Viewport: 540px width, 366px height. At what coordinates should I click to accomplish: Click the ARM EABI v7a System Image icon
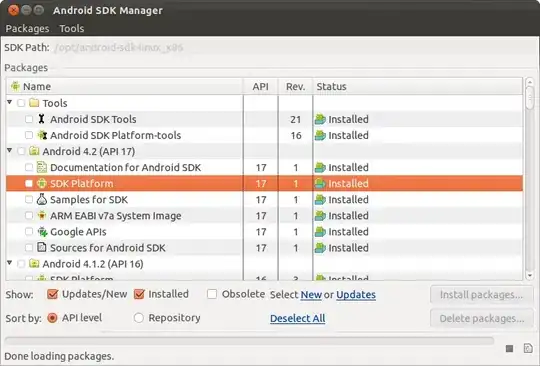point(42,216)
